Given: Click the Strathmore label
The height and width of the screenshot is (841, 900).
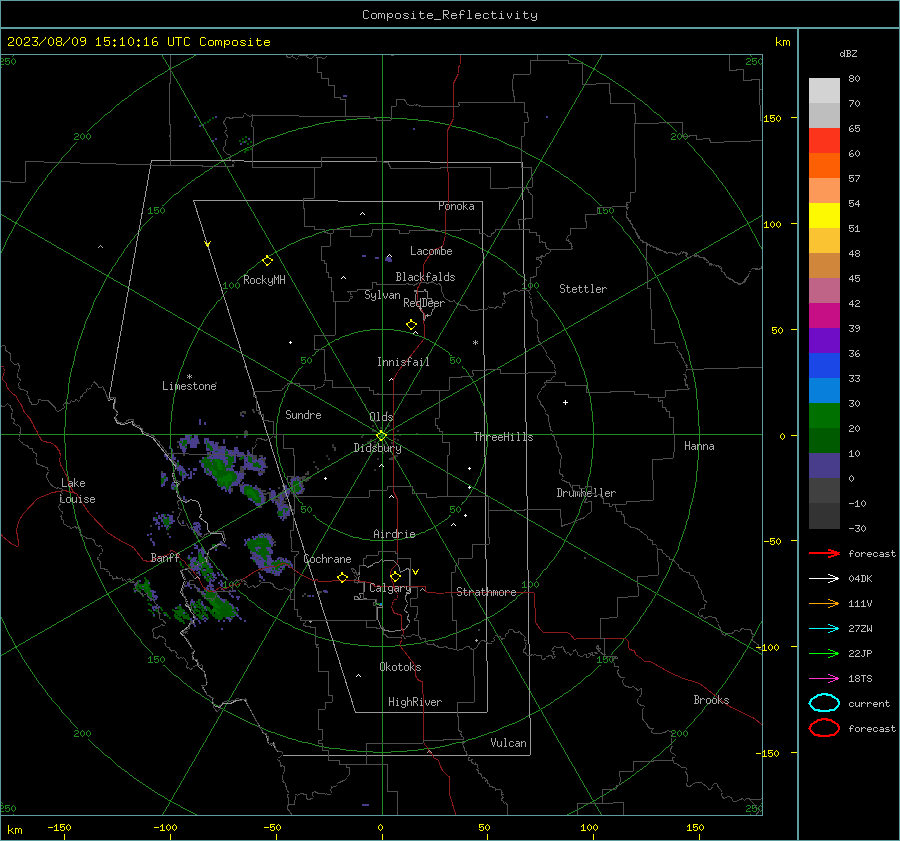Looking at the screenshot, I should tap(486, 592).
